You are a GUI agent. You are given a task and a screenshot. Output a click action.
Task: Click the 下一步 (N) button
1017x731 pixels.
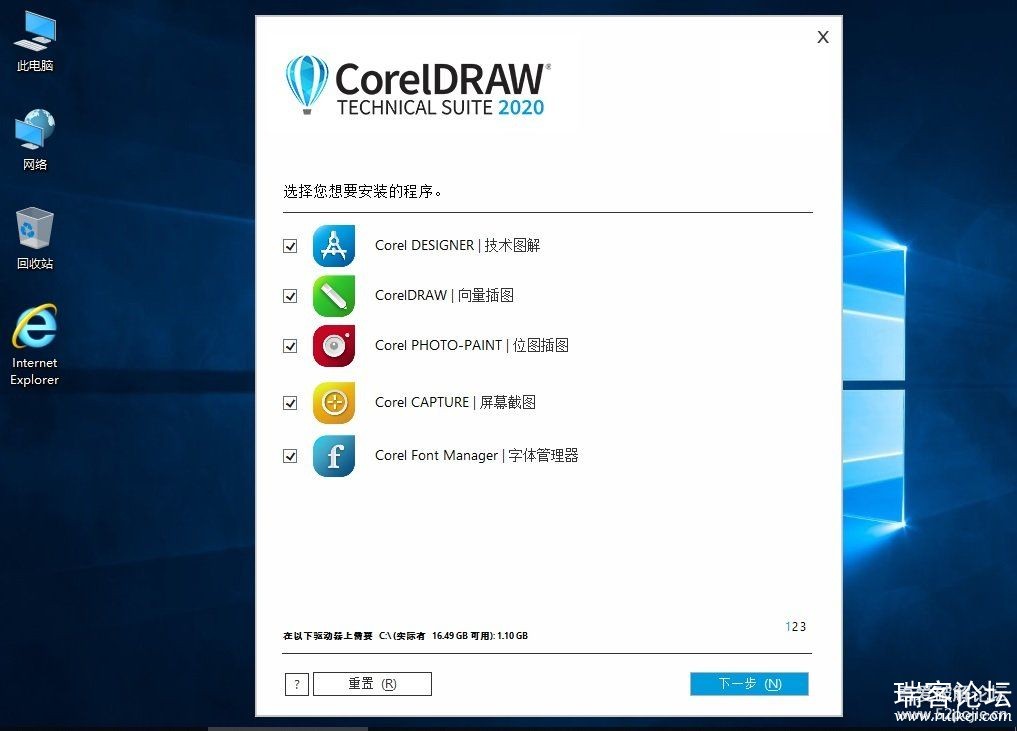[x=749, y=684]
